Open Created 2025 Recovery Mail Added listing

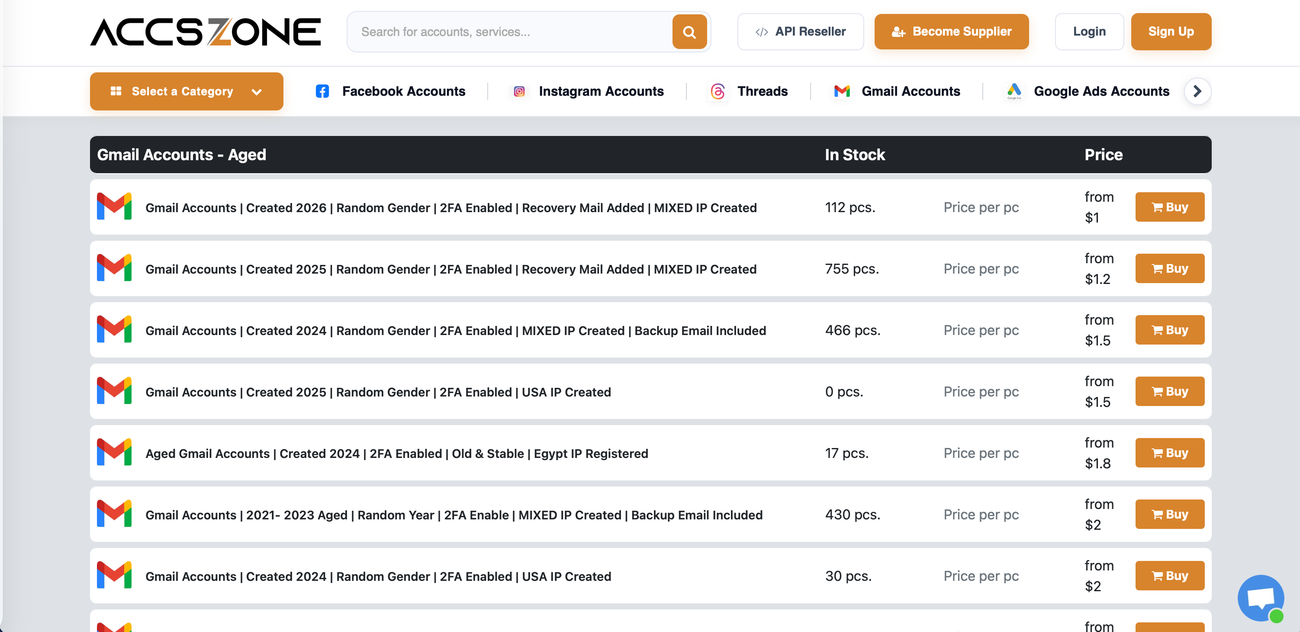coord(451,269)
